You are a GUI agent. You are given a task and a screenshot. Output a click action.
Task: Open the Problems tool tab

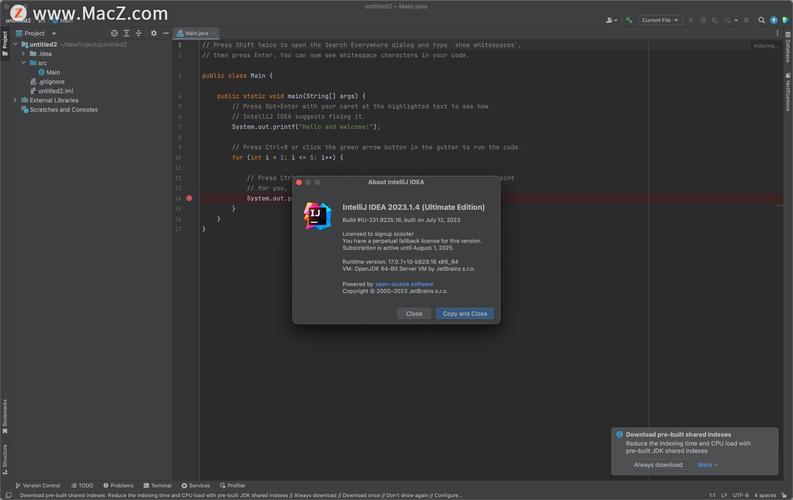[x=118, y=485]
